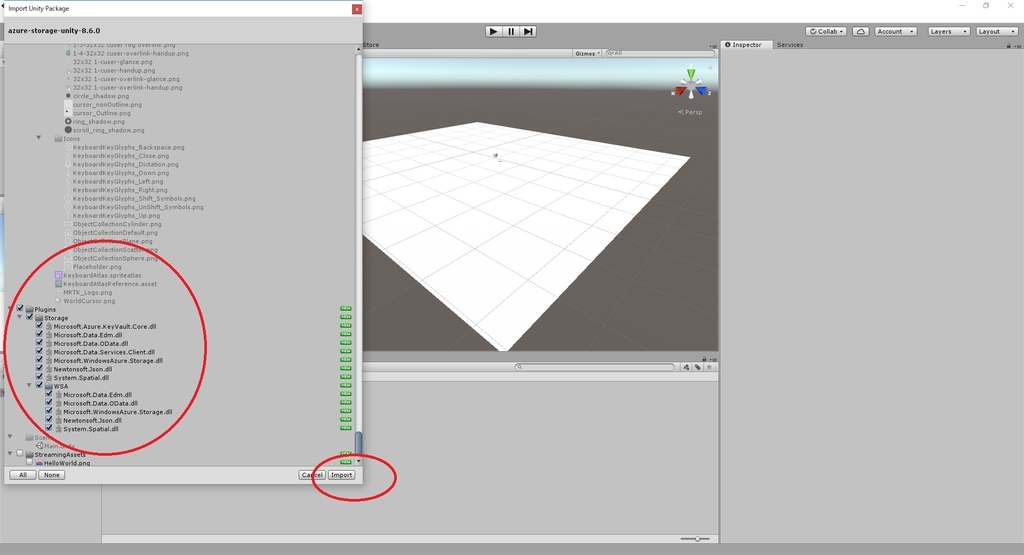Image resolution: width=1024 pixels, height=555 pixels.
Task: Click the Storage folder icon
Action: point(39,318)
